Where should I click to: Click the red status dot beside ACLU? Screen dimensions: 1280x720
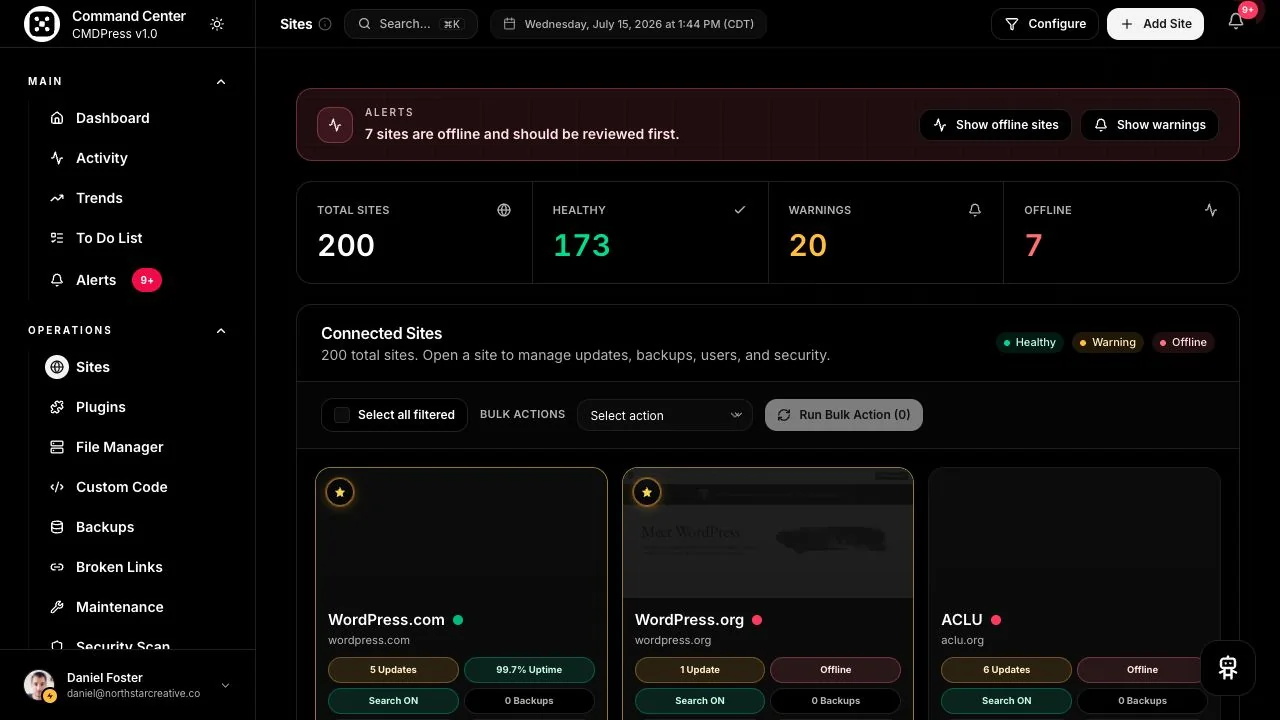[996, 620]
